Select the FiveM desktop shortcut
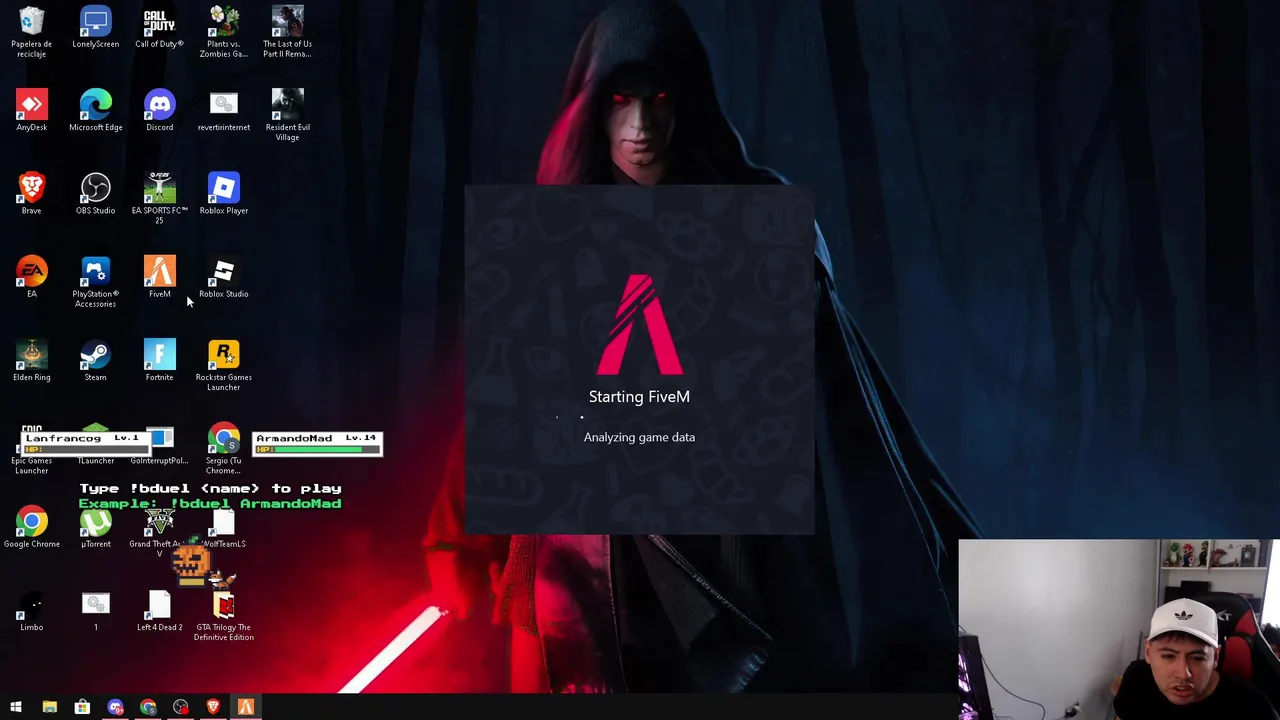This screenshot has width=1280, height=720. [159, 277]
